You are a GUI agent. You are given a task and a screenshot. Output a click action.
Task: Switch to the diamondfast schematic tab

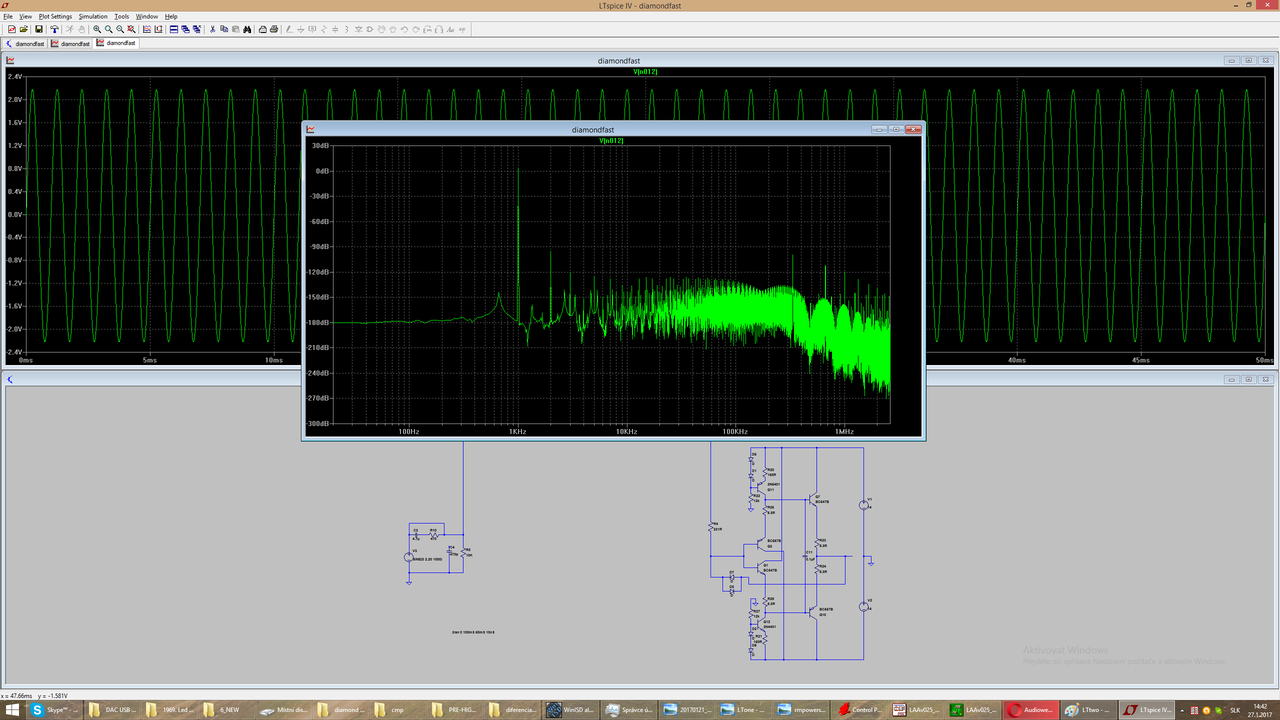click(25, 44)
